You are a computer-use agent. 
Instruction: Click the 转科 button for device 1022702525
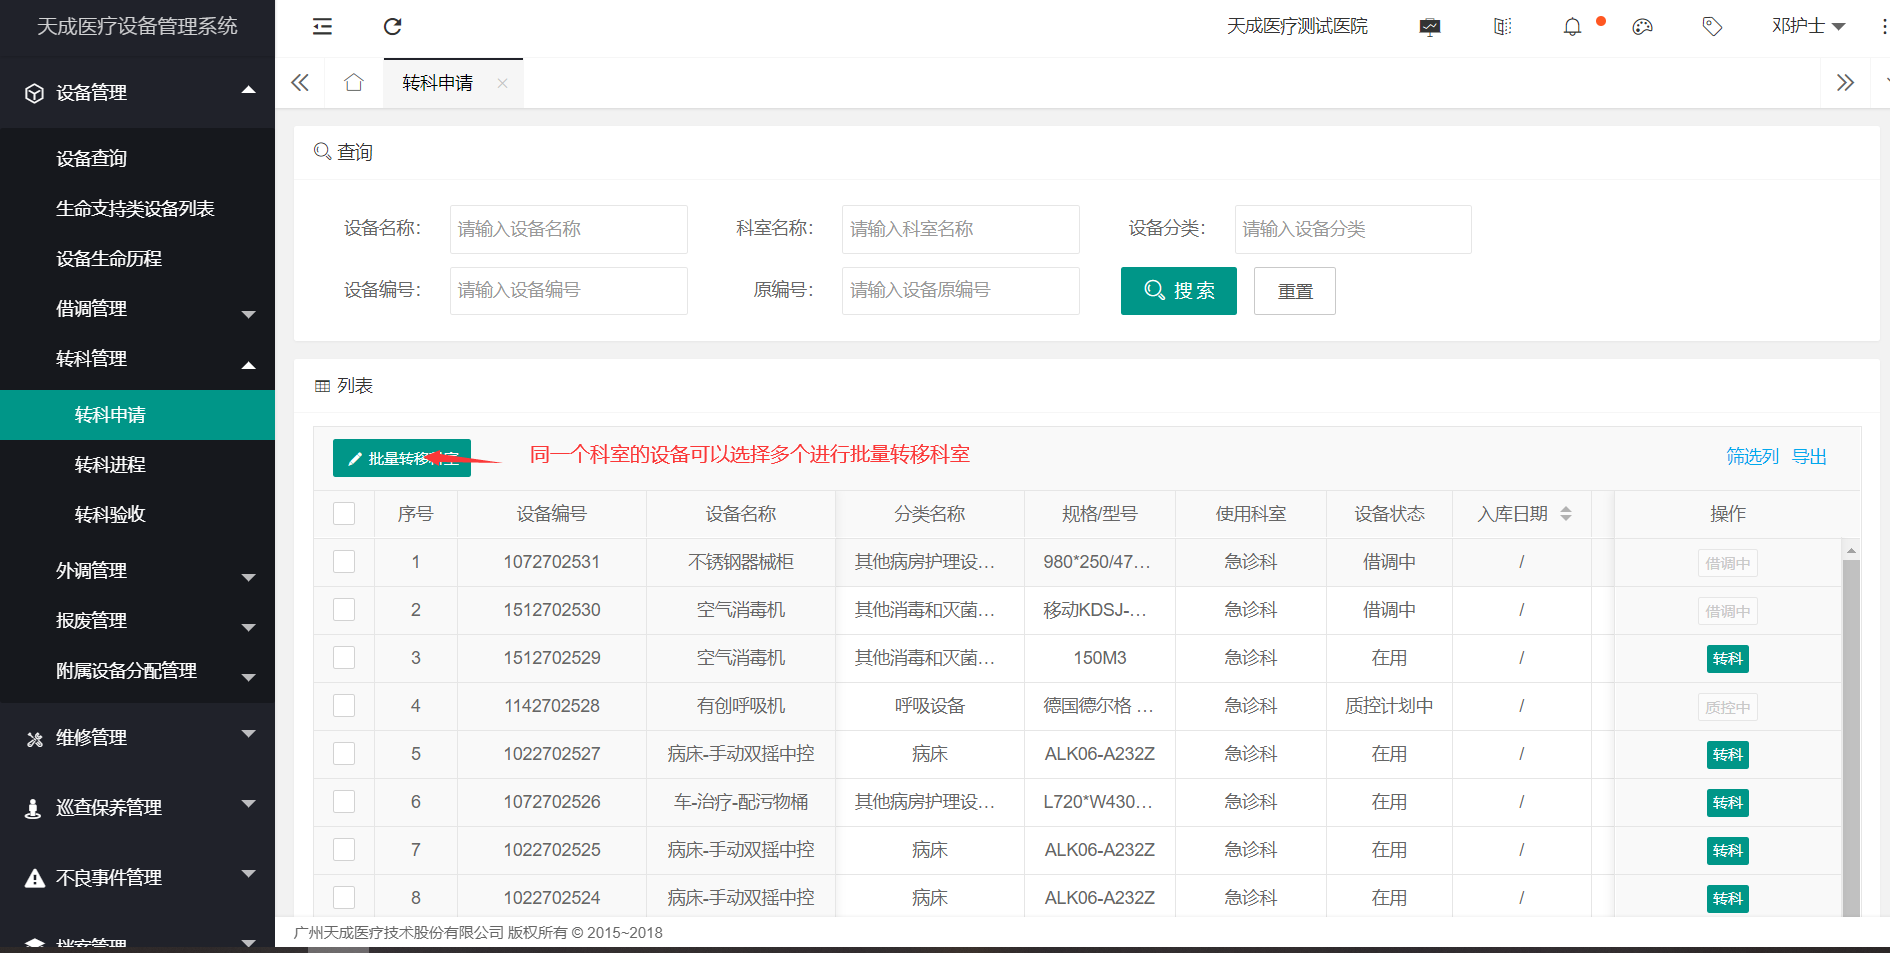(x=1727, y=851)
